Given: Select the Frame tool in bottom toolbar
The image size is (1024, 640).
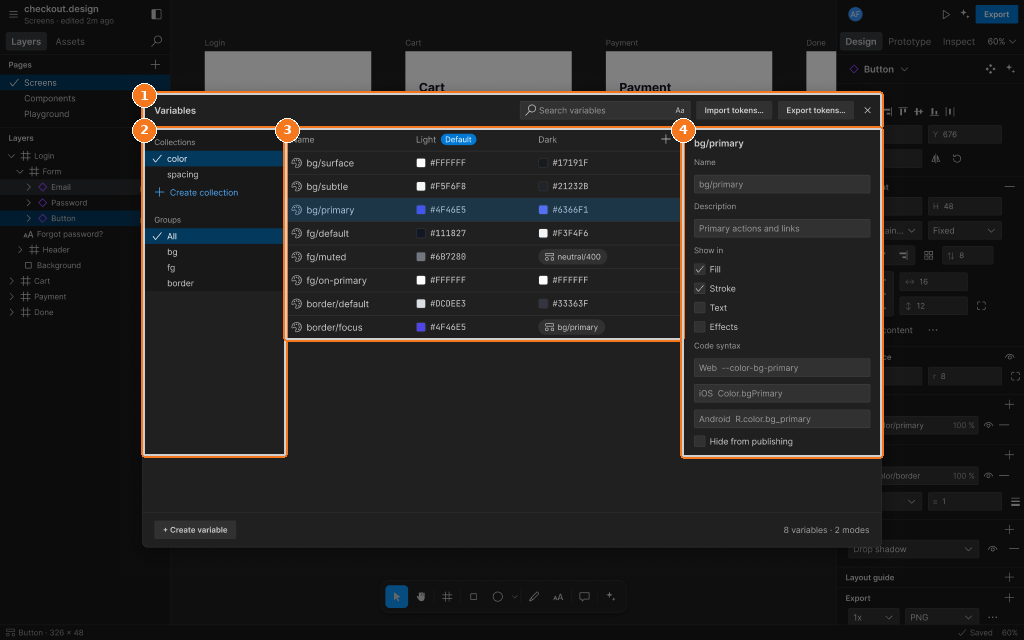Looking at the screenshot, I should tap(447, 596).
